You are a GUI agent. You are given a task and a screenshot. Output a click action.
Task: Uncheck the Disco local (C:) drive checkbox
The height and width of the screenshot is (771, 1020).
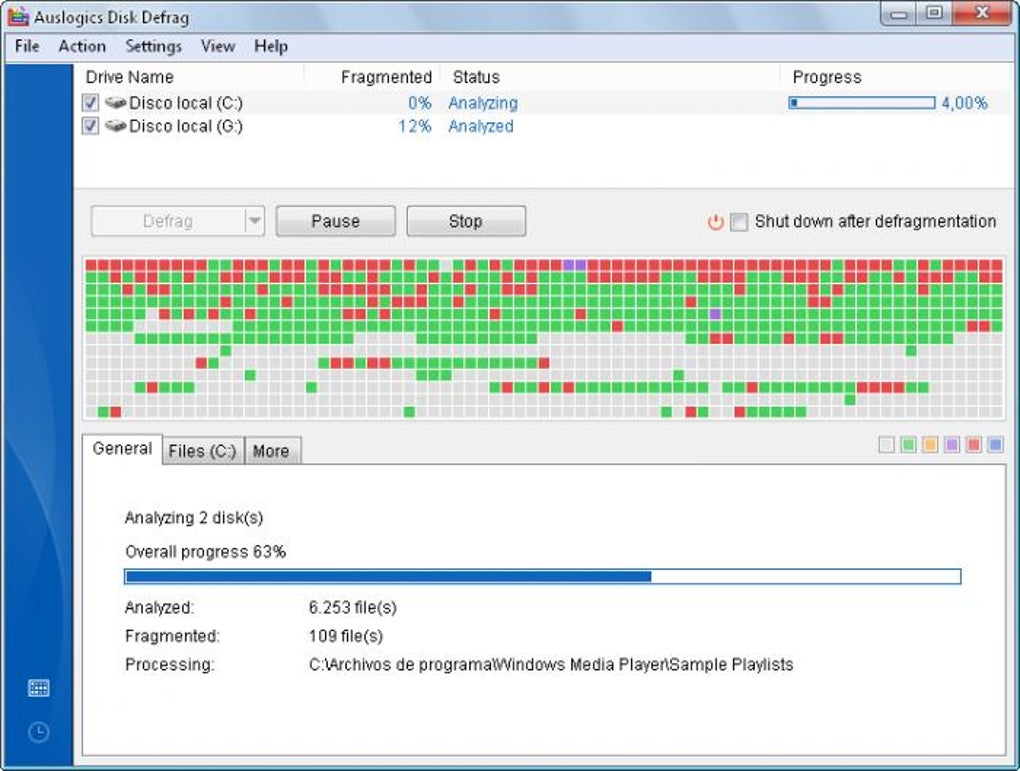[90, 103]
